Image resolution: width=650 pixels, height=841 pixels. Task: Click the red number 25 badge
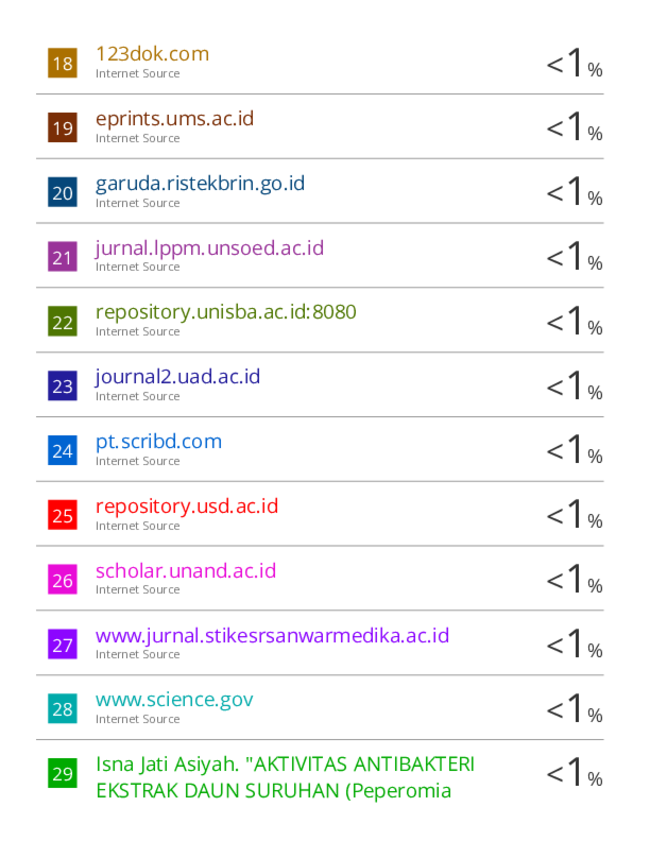(x=62, y=515)
